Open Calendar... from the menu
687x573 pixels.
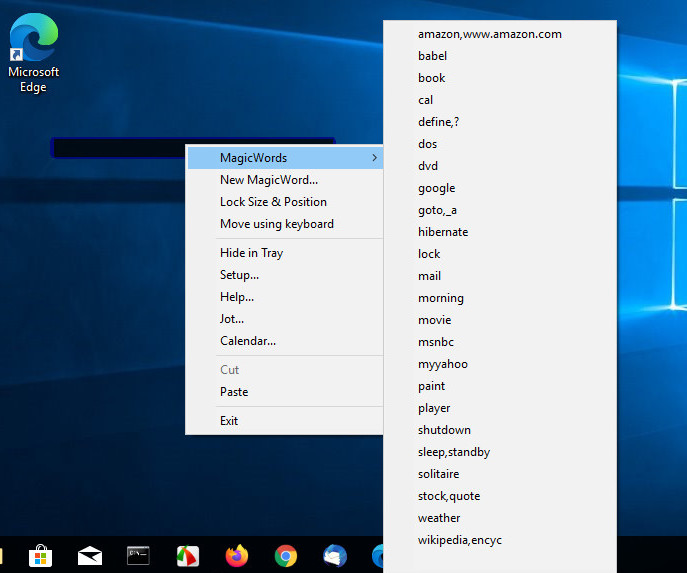tap(285, 341)
